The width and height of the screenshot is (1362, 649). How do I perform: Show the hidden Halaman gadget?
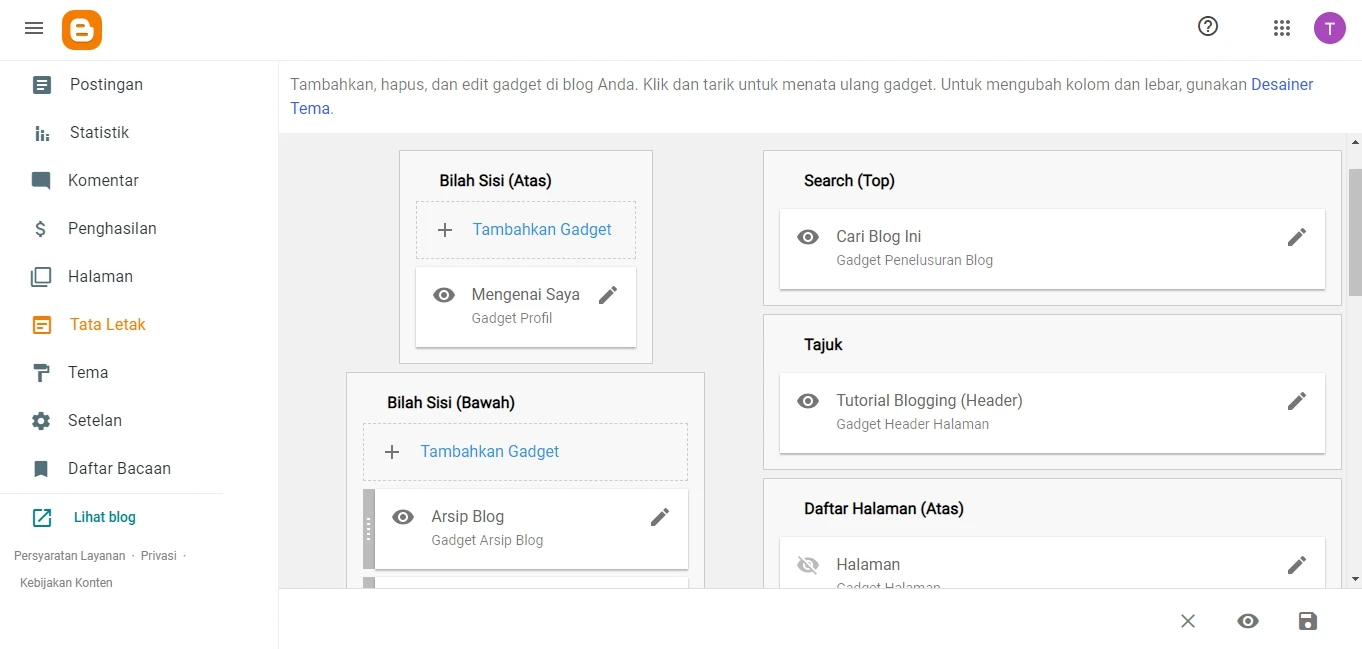click(808, 565)
